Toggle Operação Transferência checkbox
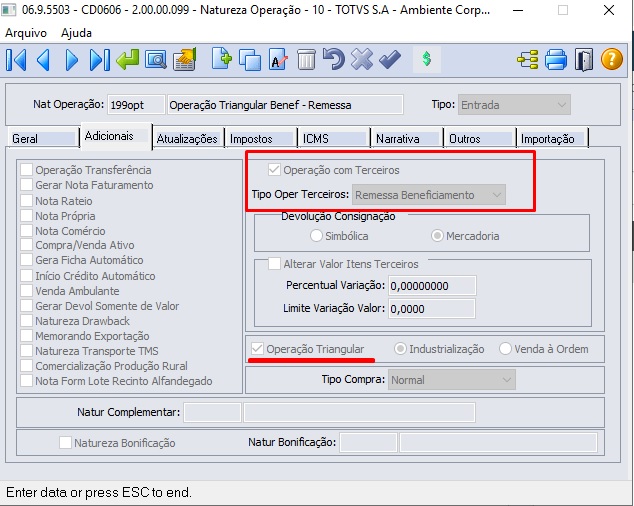This screenshot has width=634, height=506. click(27, 170)
